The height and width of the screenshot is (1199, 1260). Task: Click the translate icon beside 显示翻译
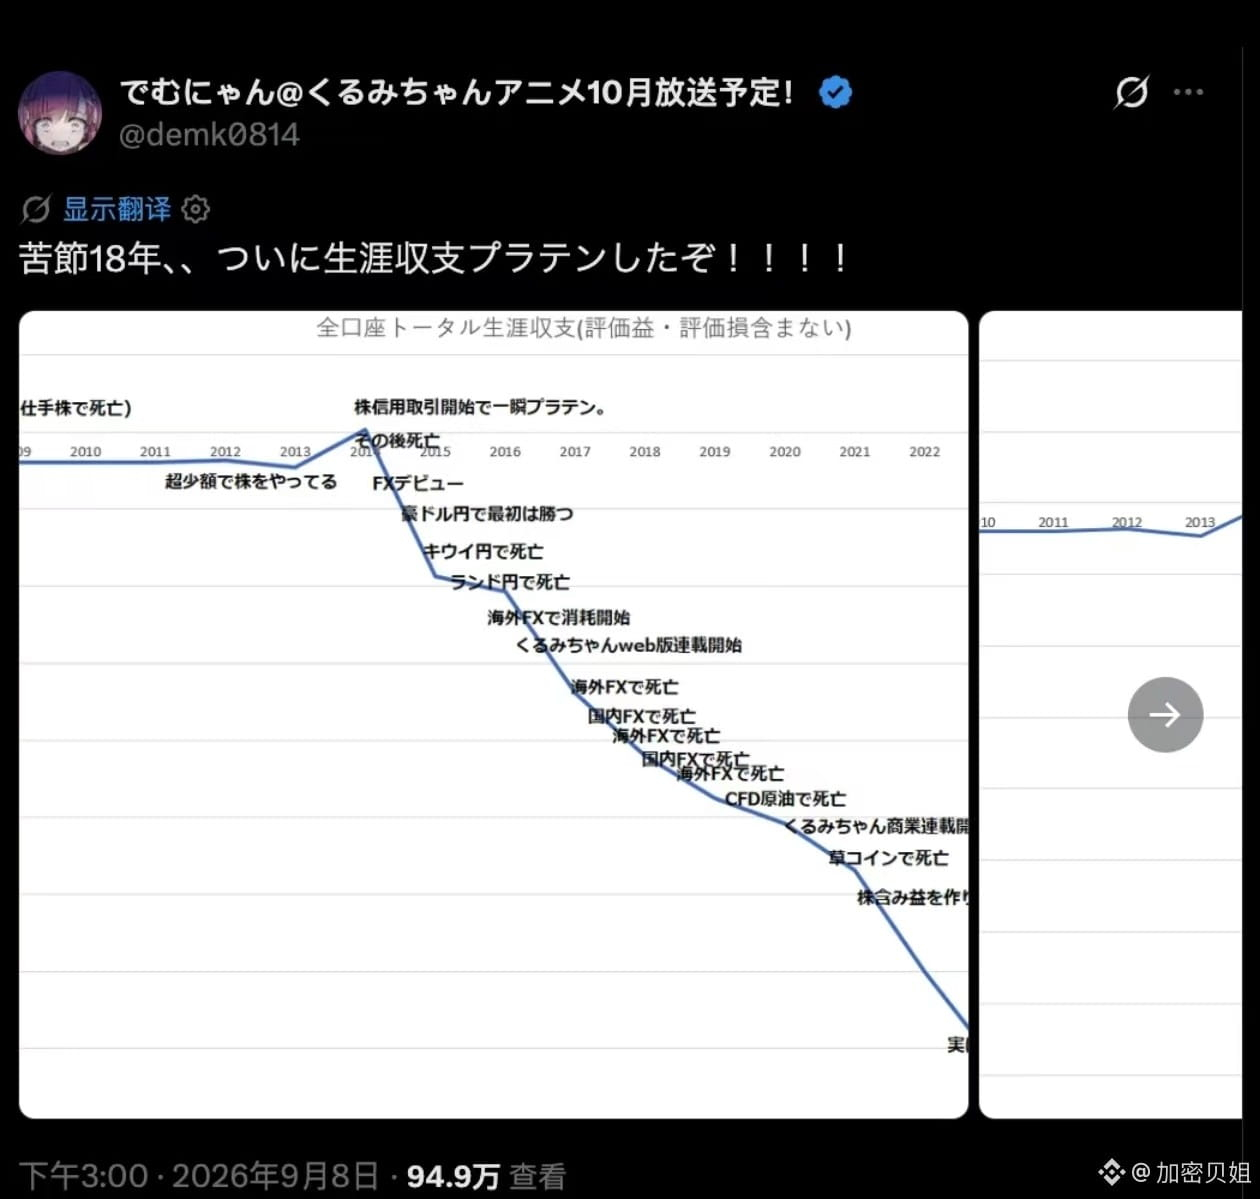[x=35, y=209]
